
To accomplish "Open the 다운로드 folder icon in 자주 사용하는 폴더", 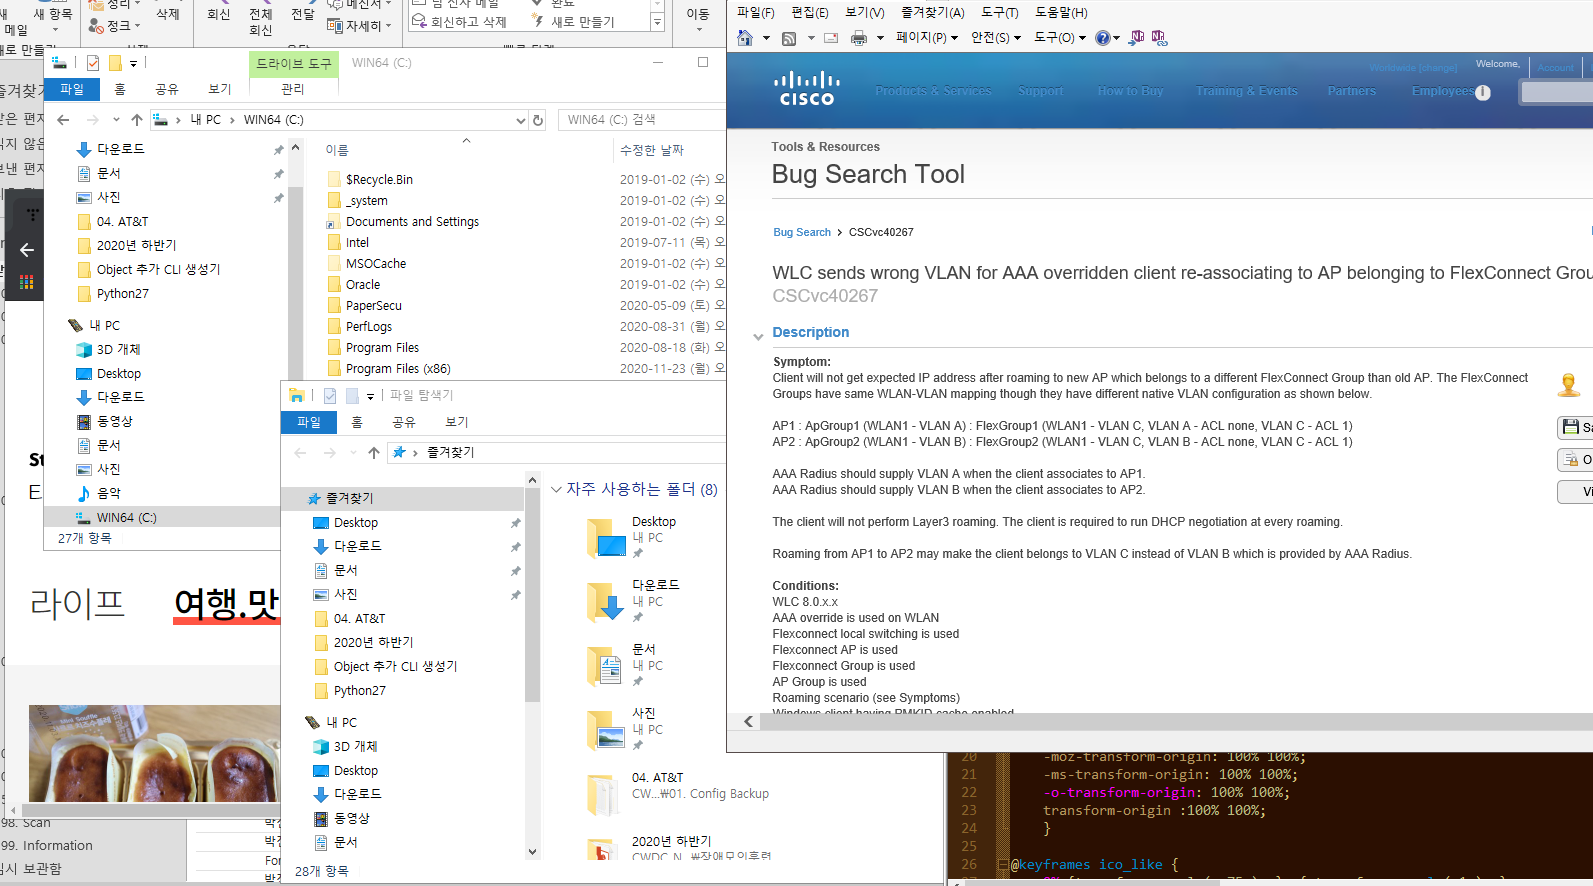I will (x=606, y=602).
